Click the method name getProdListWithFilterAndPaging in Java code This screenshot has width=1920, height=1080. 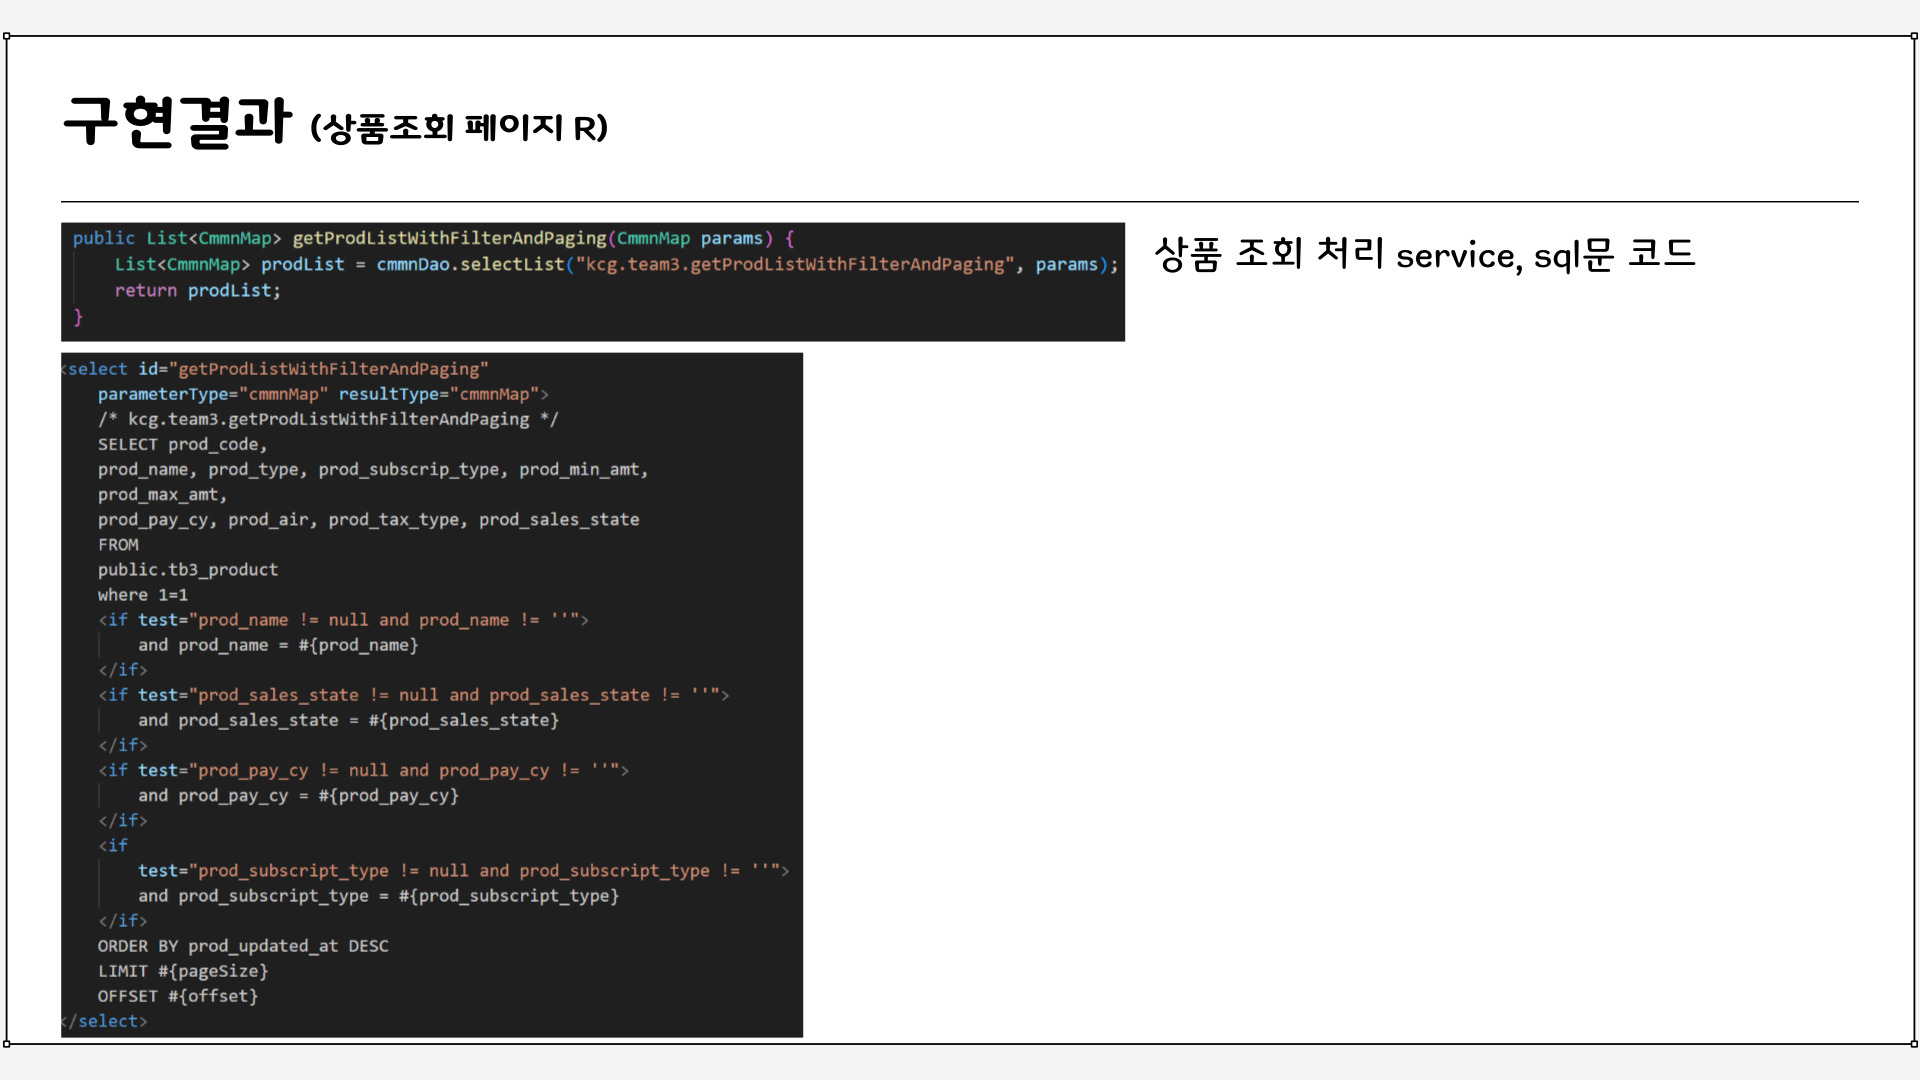coord(449,238)
